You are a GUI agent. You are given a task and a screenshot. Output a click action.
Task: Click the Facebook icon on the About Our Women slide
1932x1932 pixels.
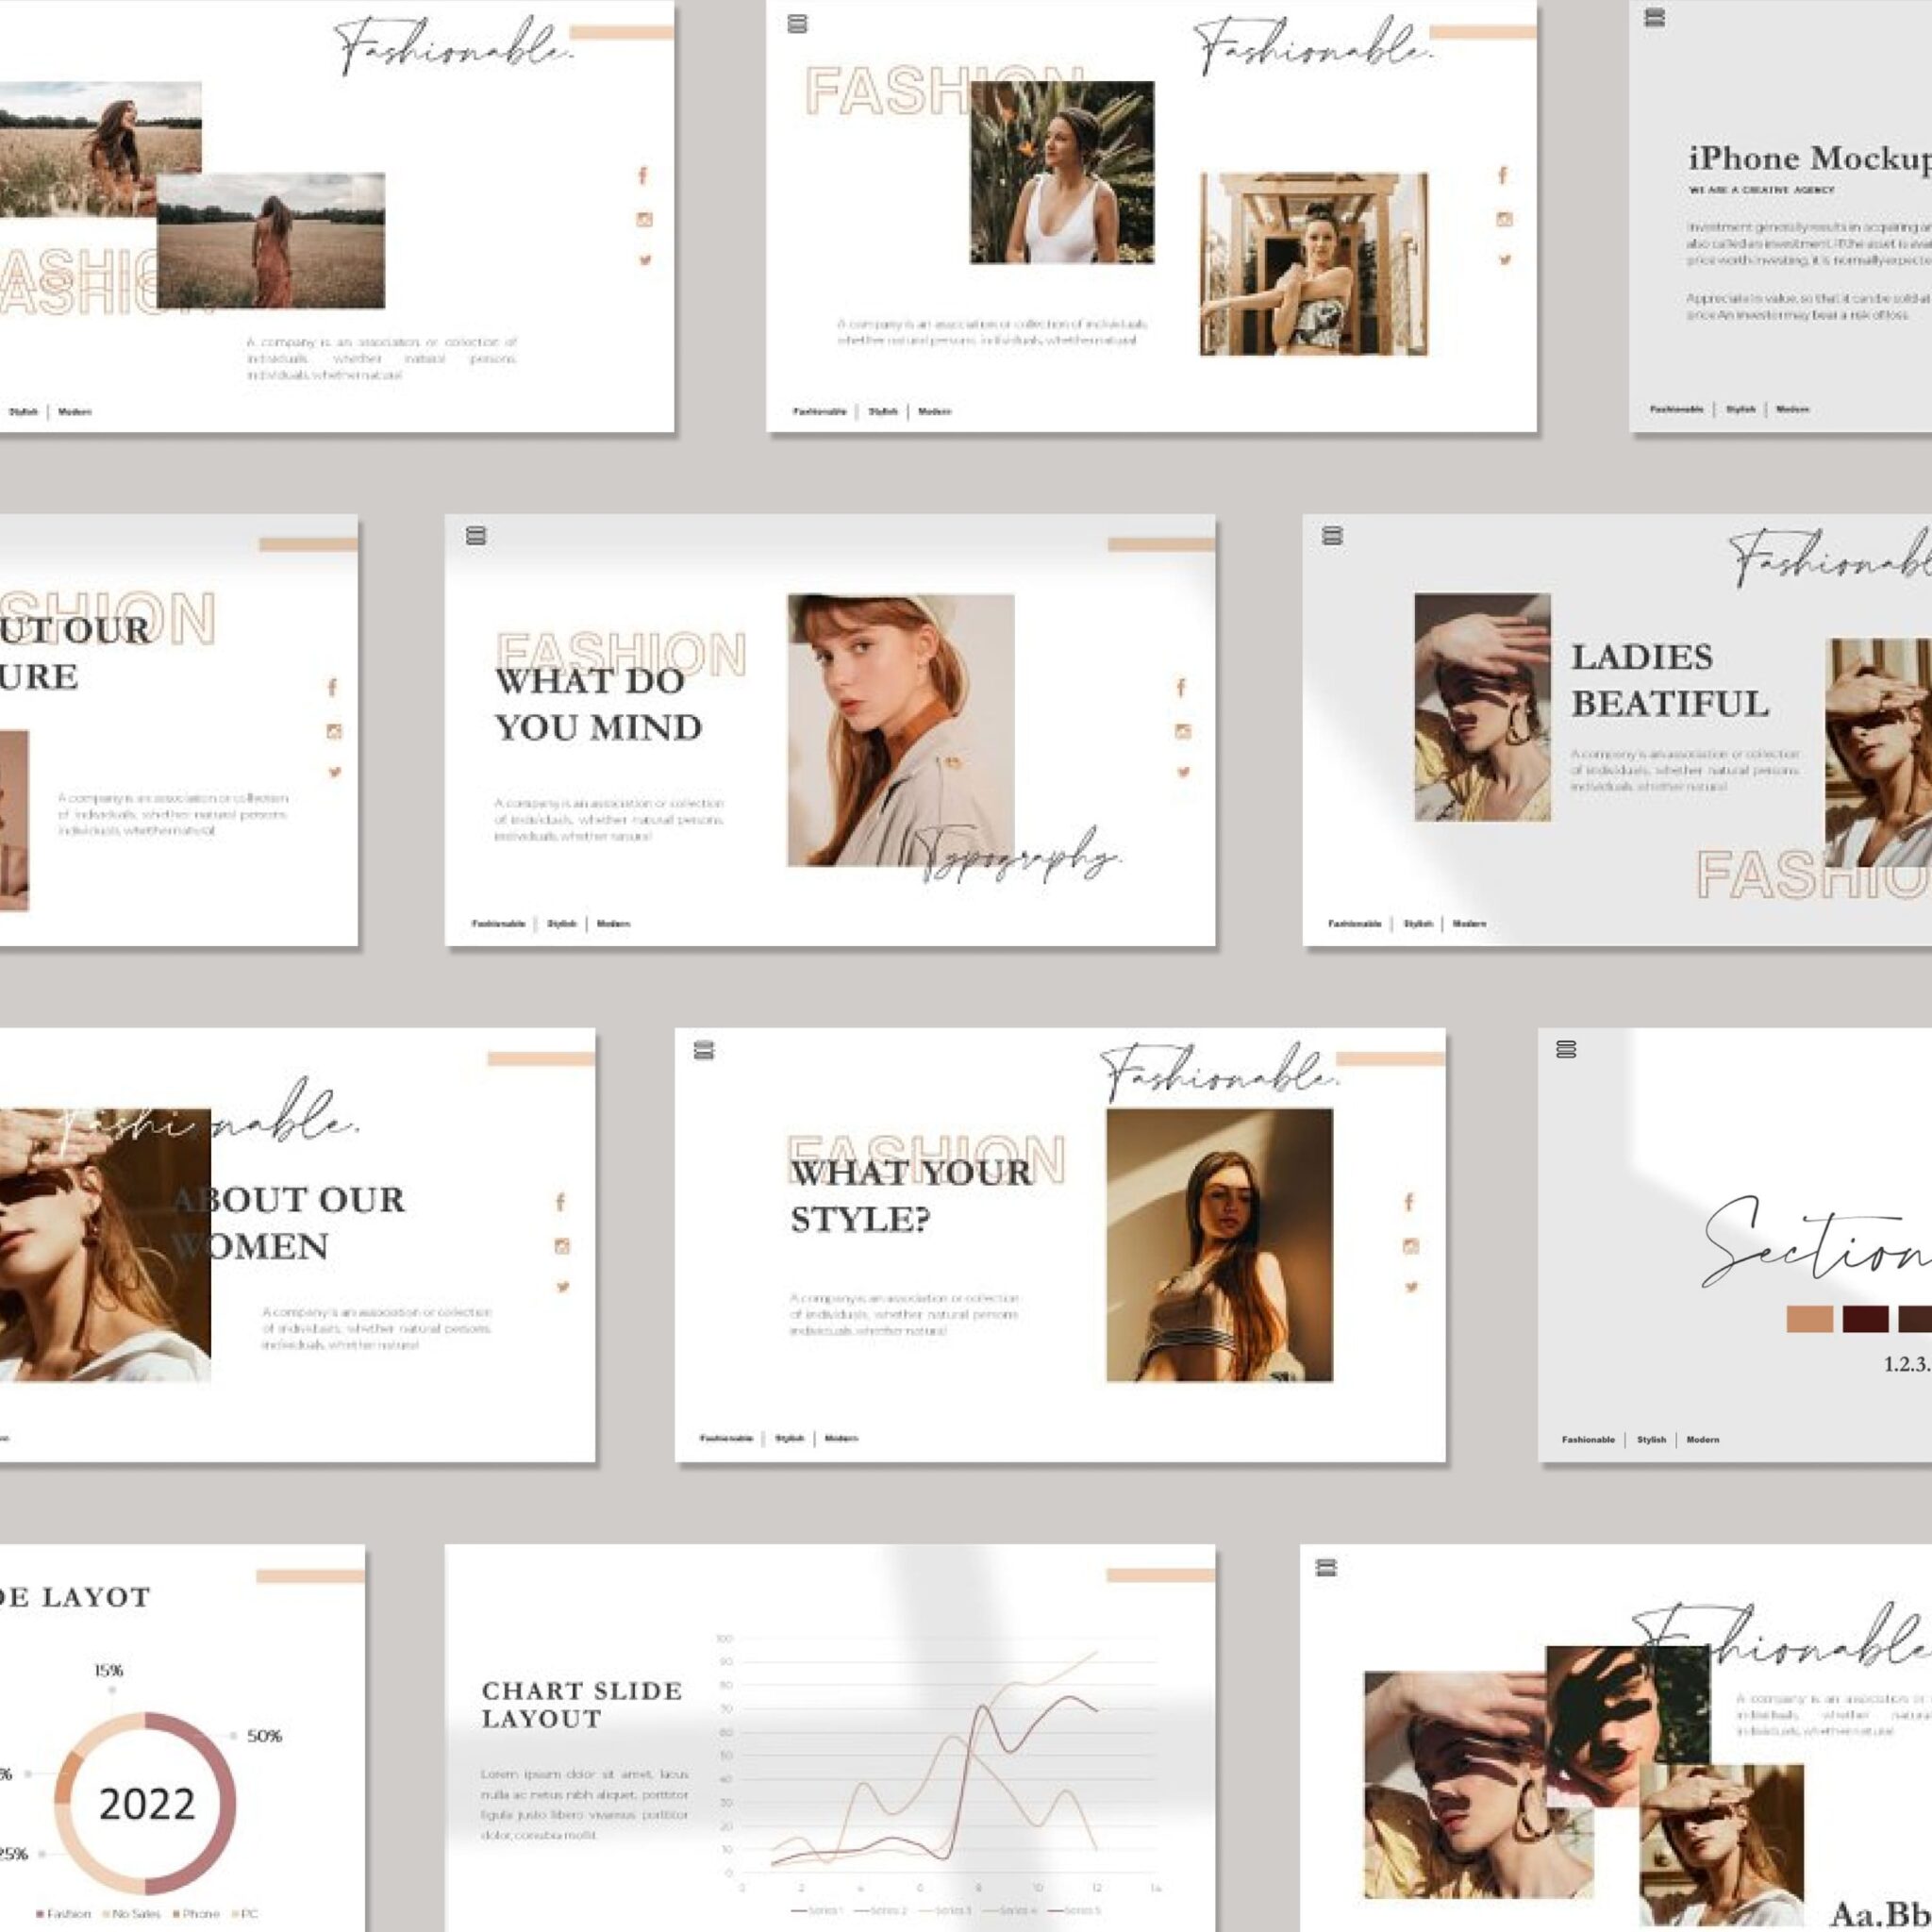(560, 1202)
